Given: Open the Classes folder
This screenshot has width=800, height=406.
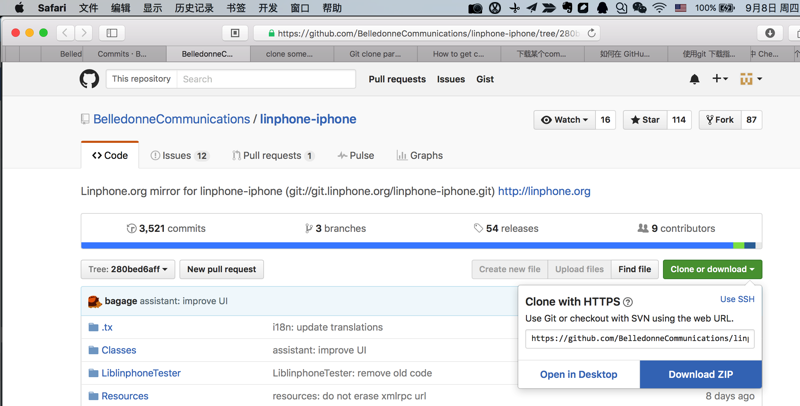Looking at the screenshot, I should (x=118, y=350).
